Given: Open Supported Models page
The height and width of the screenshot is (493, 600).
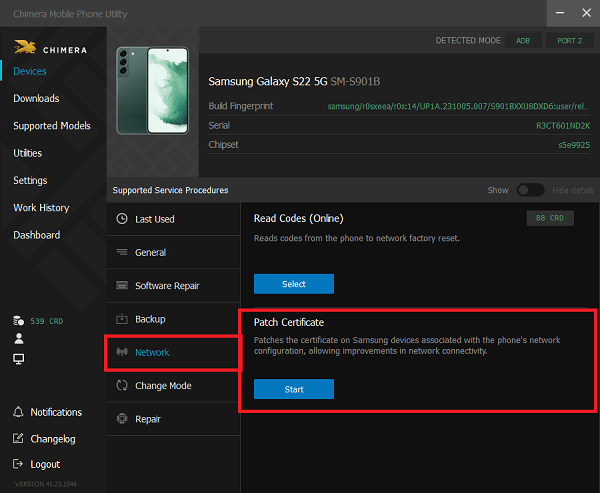Looking at the screenshot, I should pos(52,126).
